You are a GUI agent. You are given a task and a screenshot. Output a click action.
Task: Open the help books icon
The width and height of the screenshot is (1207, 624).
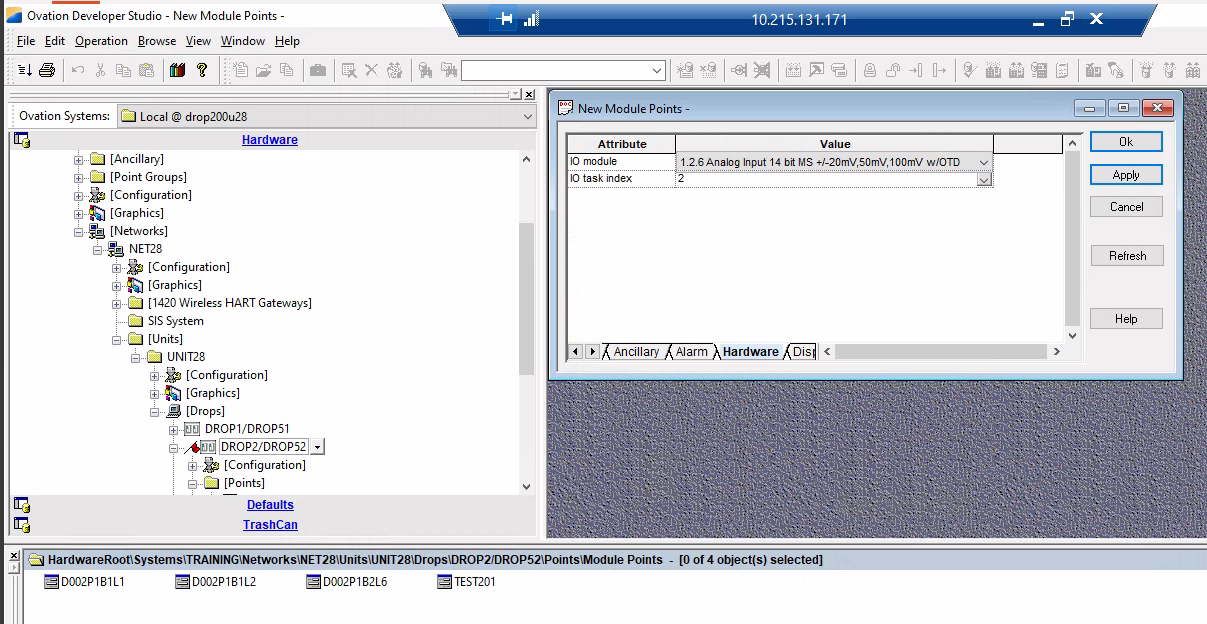(178, 70)
